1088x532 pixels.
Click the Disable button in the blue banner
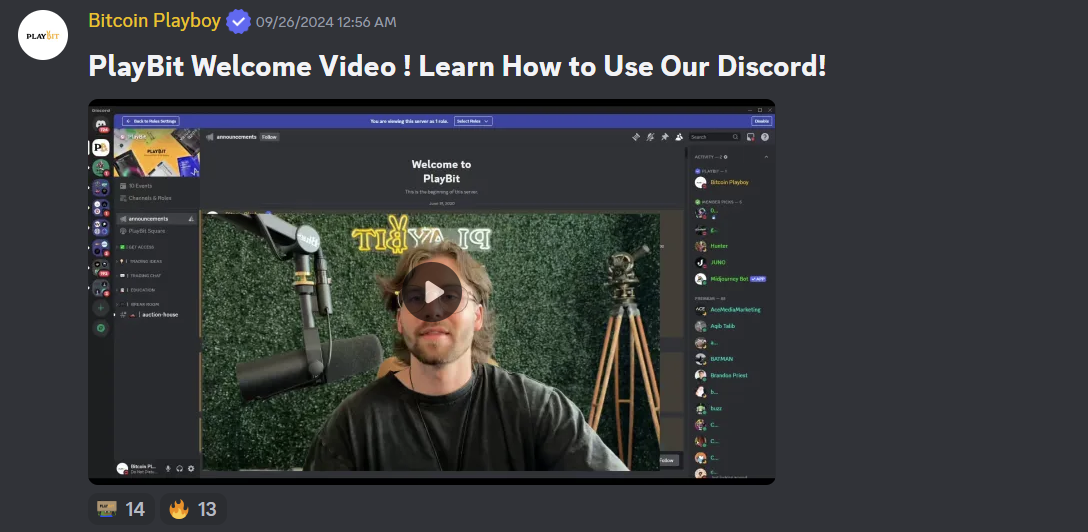(x=761, y=121)
